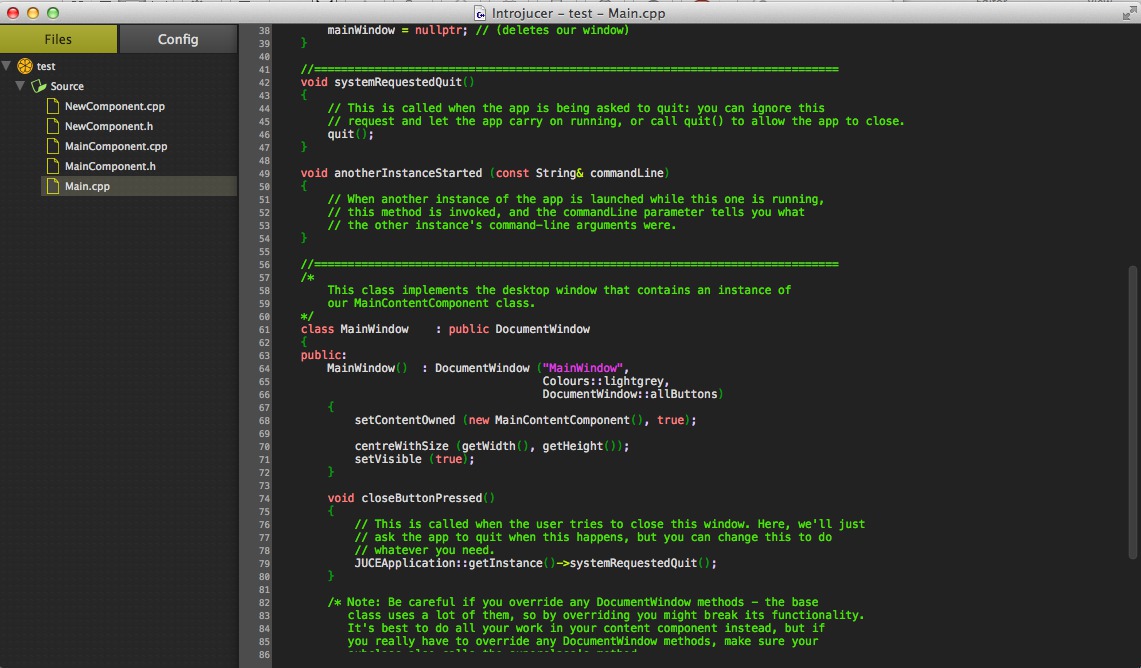Click the Source folder icon
The width and height of the screenshot is (1141, 668).
[x=39, y=87]
